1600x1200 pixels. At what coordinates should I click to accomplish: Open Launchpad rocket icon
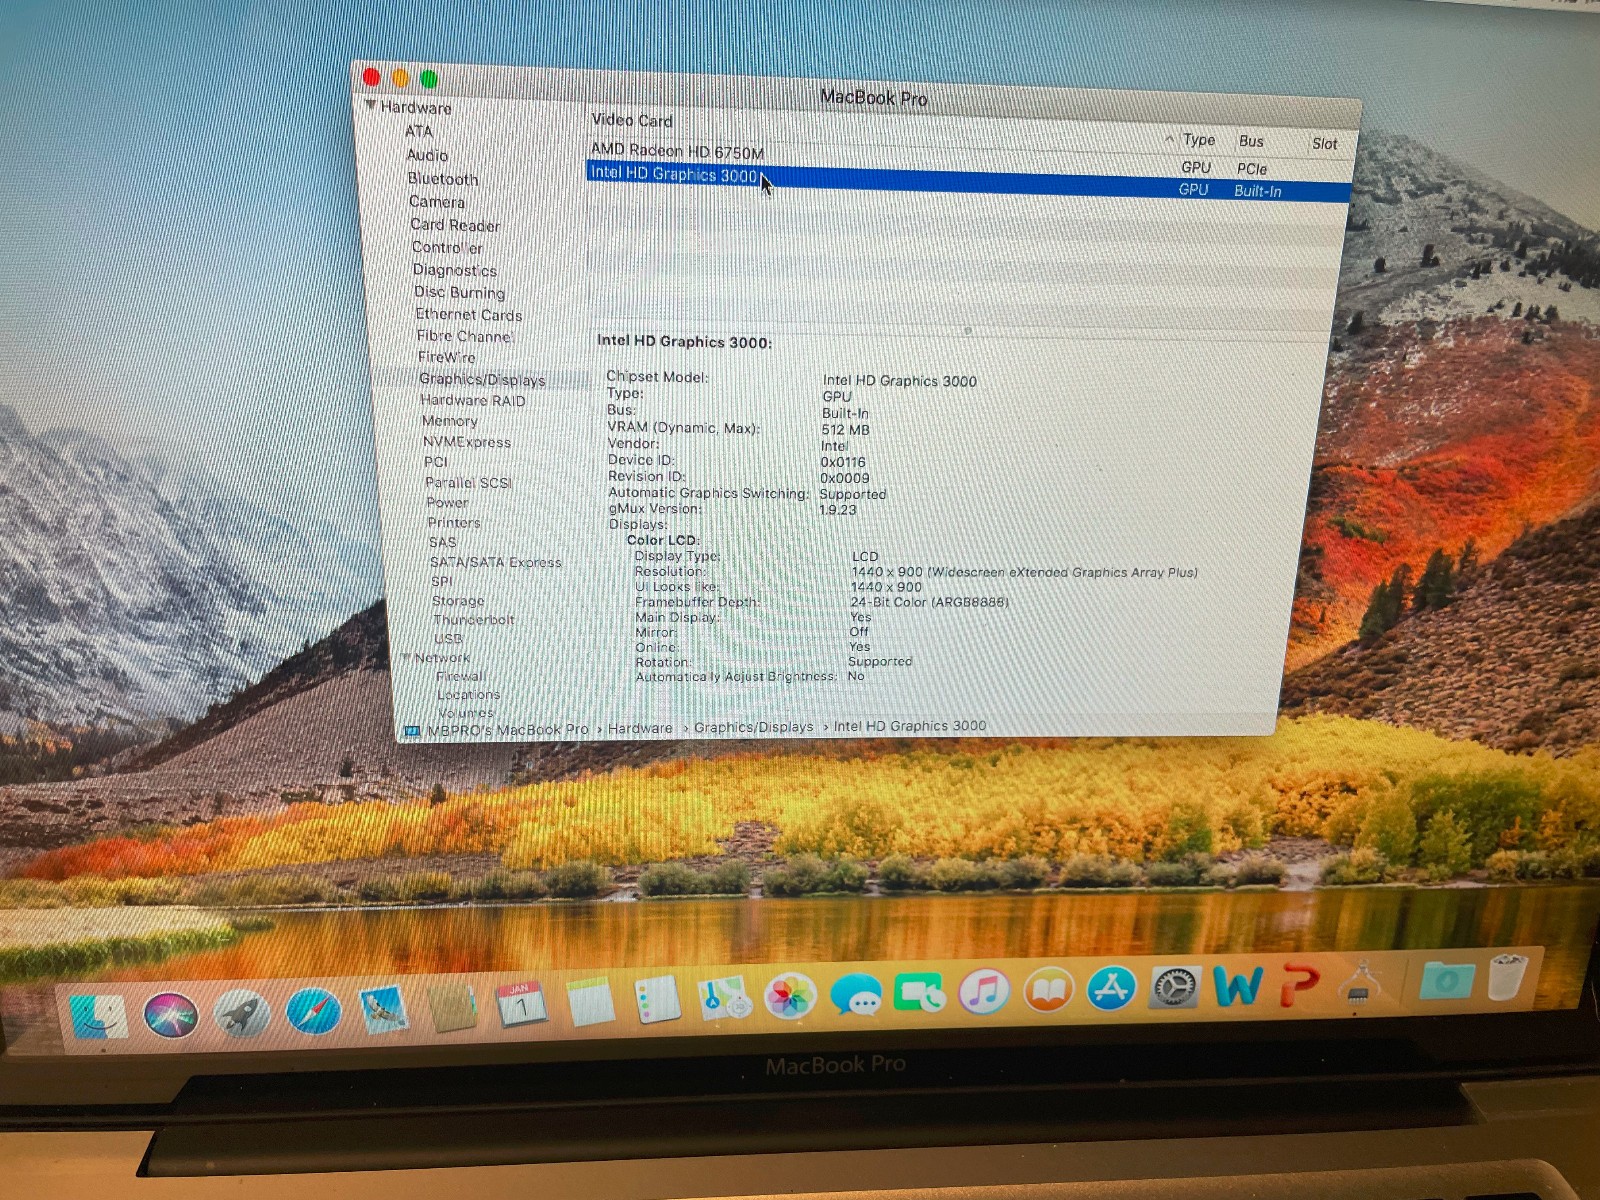[242, 1014]
